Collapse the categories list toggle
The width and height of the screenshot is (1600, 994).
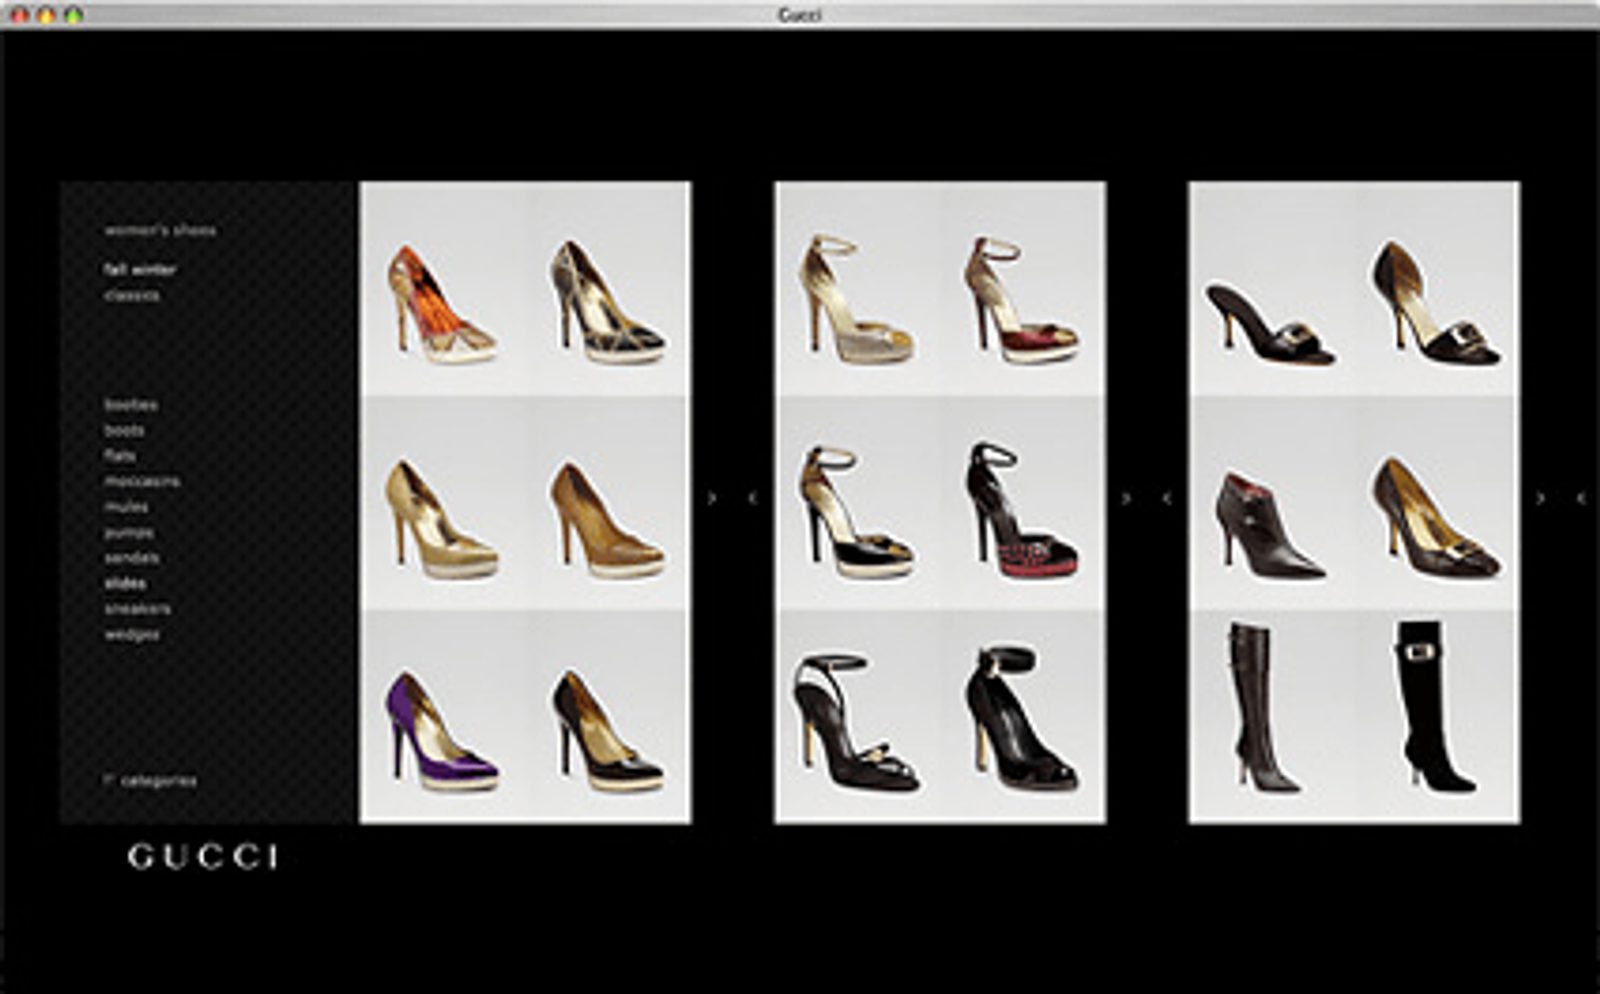150,780
